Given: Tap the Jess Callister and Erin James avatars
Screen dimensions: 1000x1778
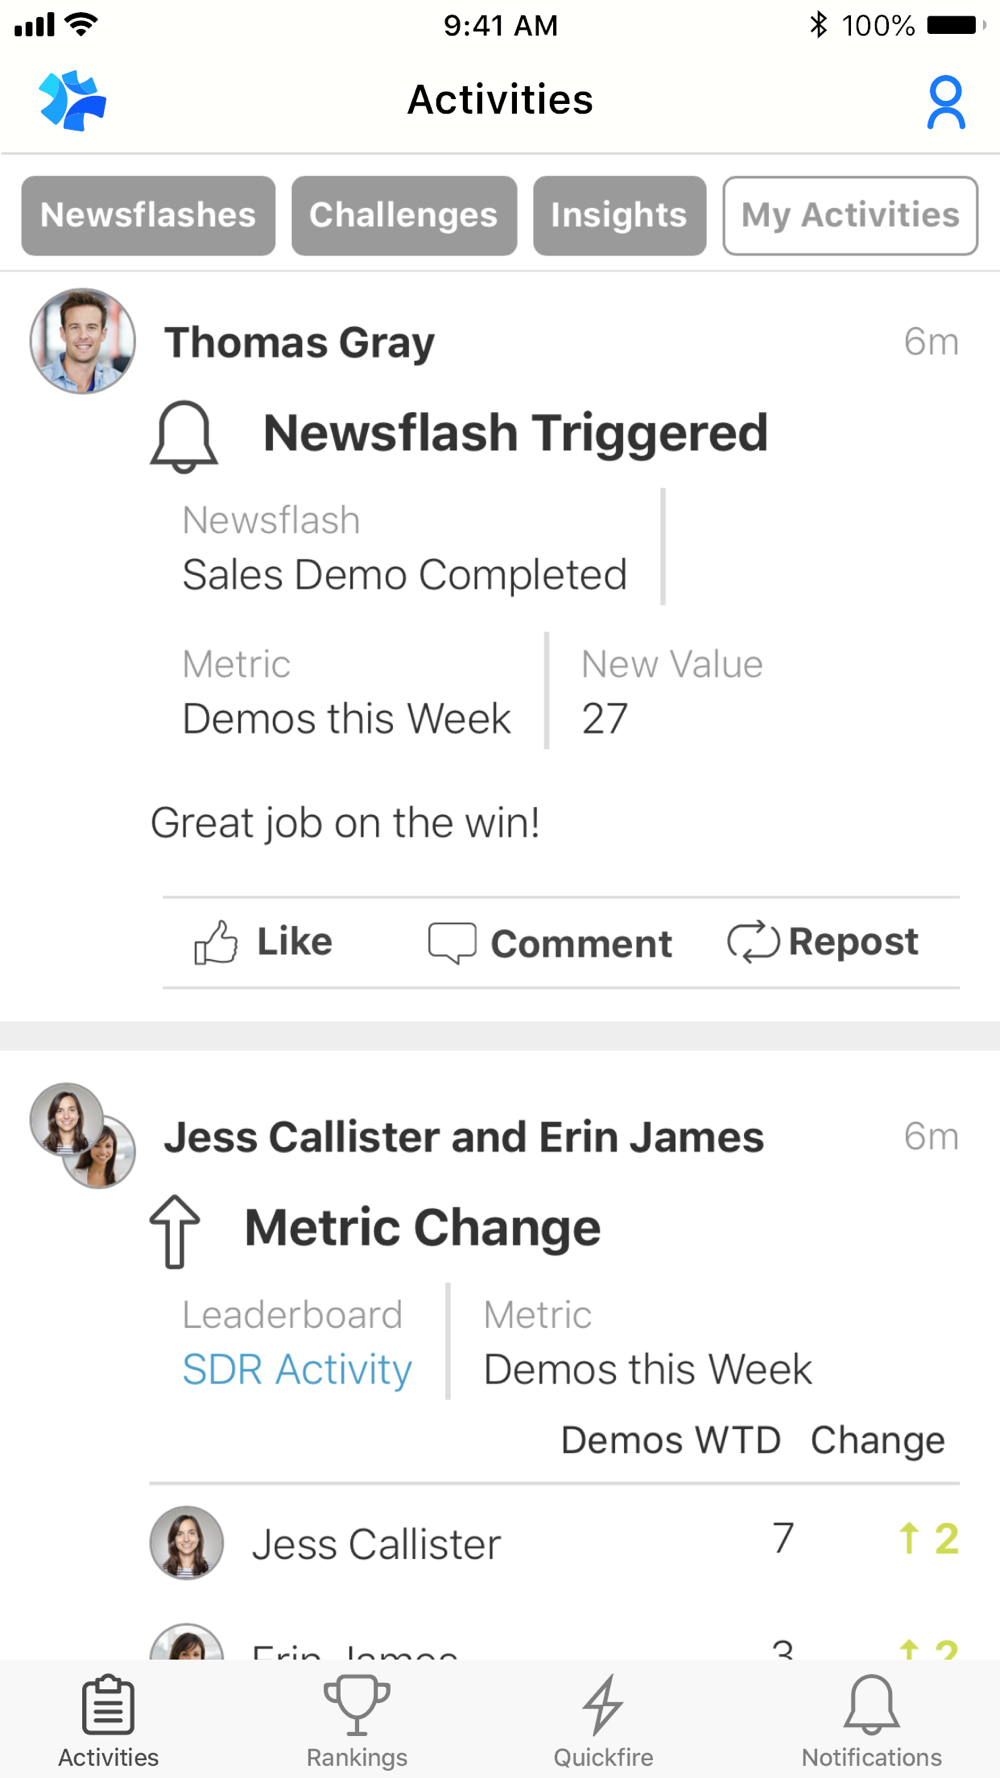Looking at the screenshot, I should [82, 1135].
